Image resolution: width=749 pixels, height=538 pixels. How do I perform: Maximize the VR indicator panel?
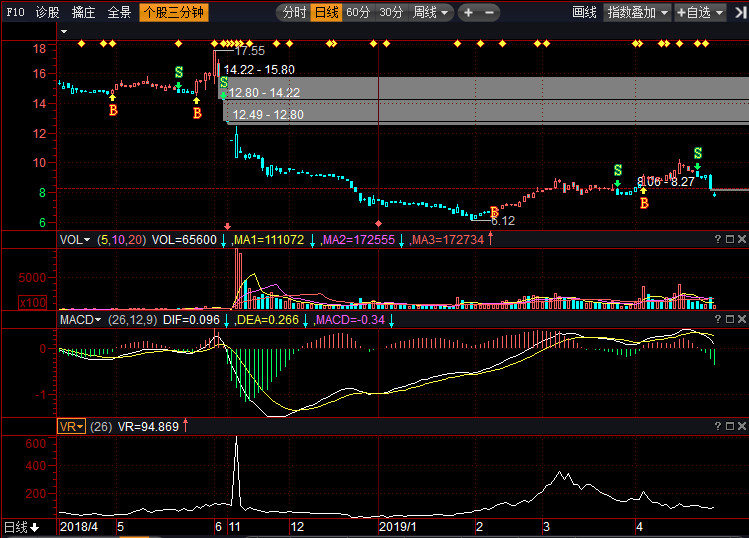coord(729,426)
